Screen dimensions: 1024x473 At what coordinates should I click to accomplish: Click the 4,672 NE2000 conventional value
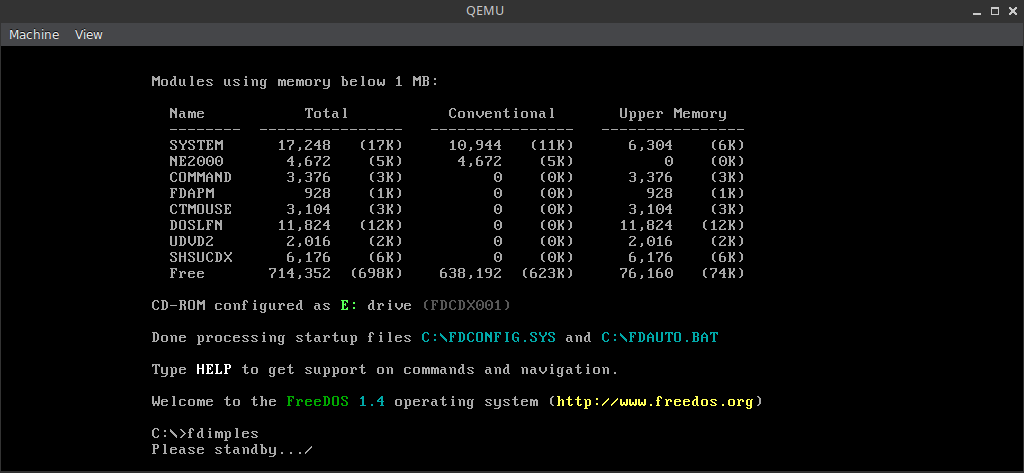pos(479,161)
